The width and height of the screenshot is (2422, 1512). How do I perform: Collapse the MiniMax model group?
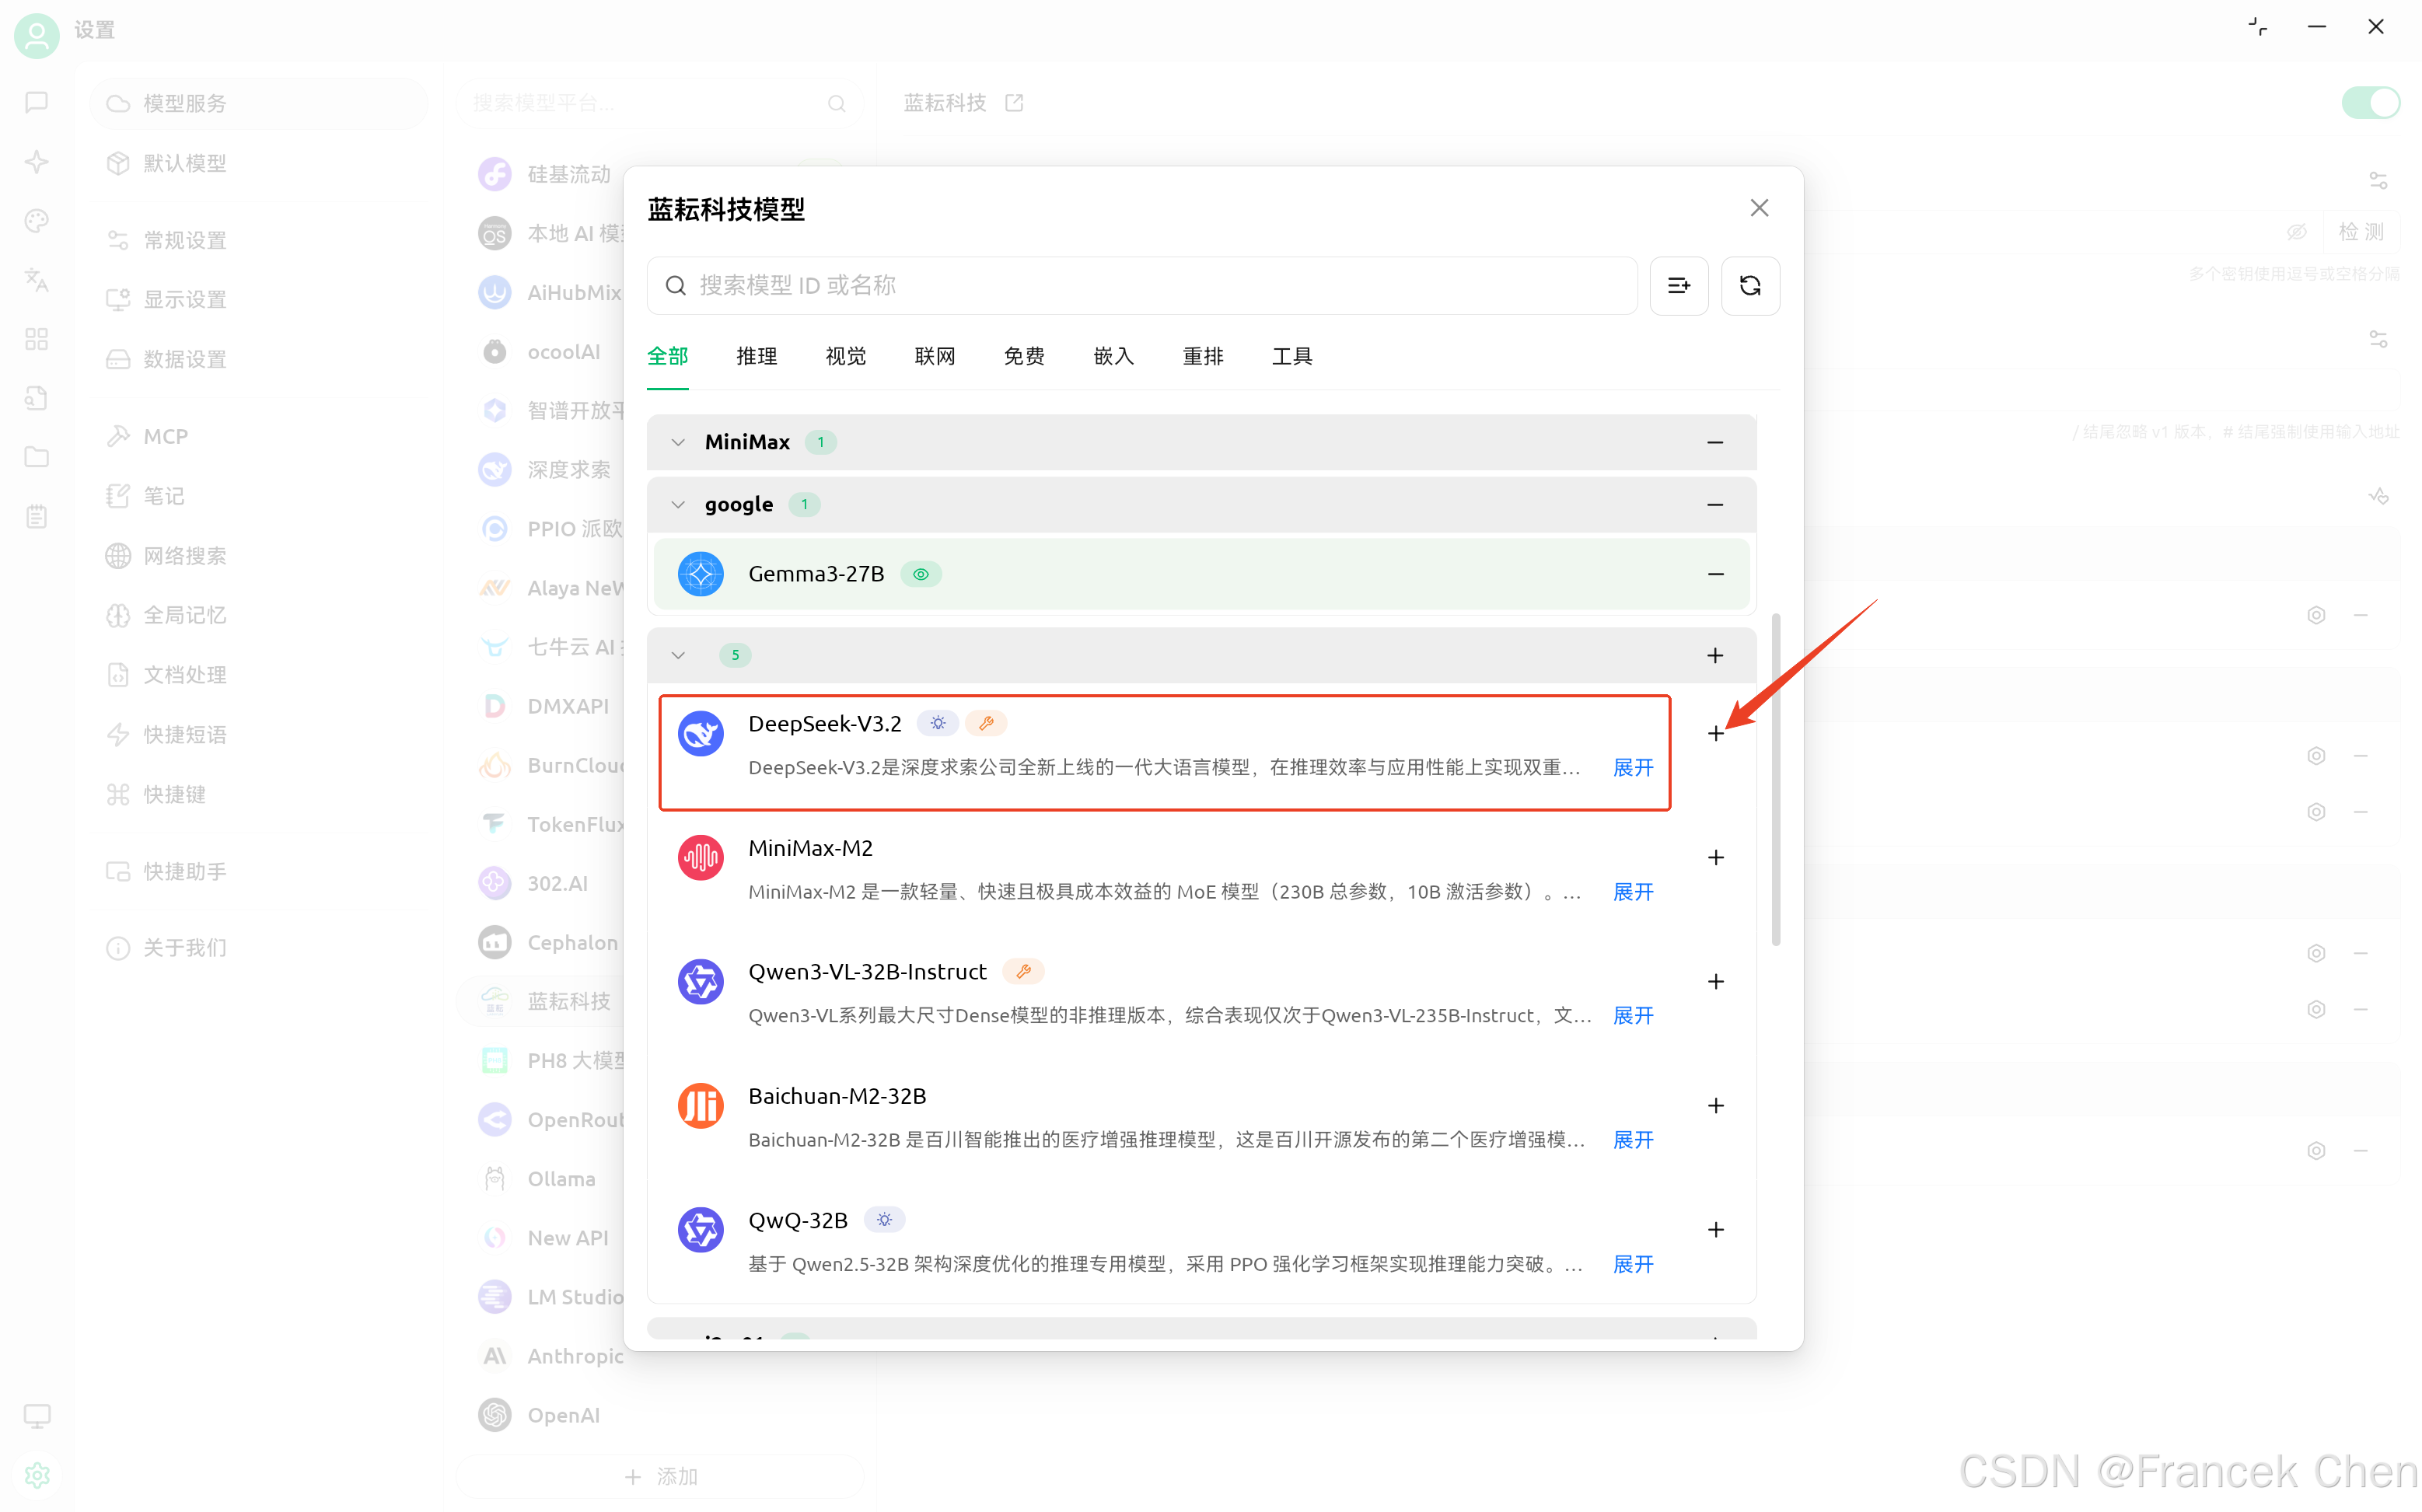(x=678, y=442)
